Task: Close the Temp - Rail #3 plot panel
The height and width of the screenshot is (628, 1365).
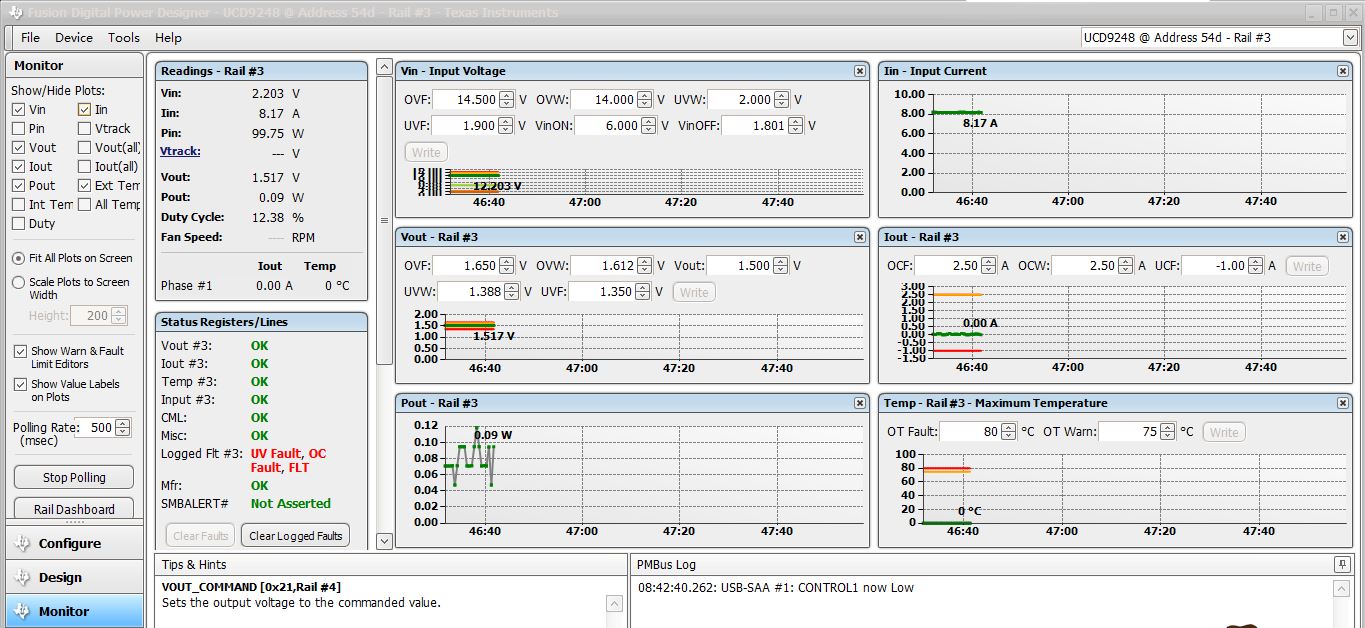Action: [1343, 403]
